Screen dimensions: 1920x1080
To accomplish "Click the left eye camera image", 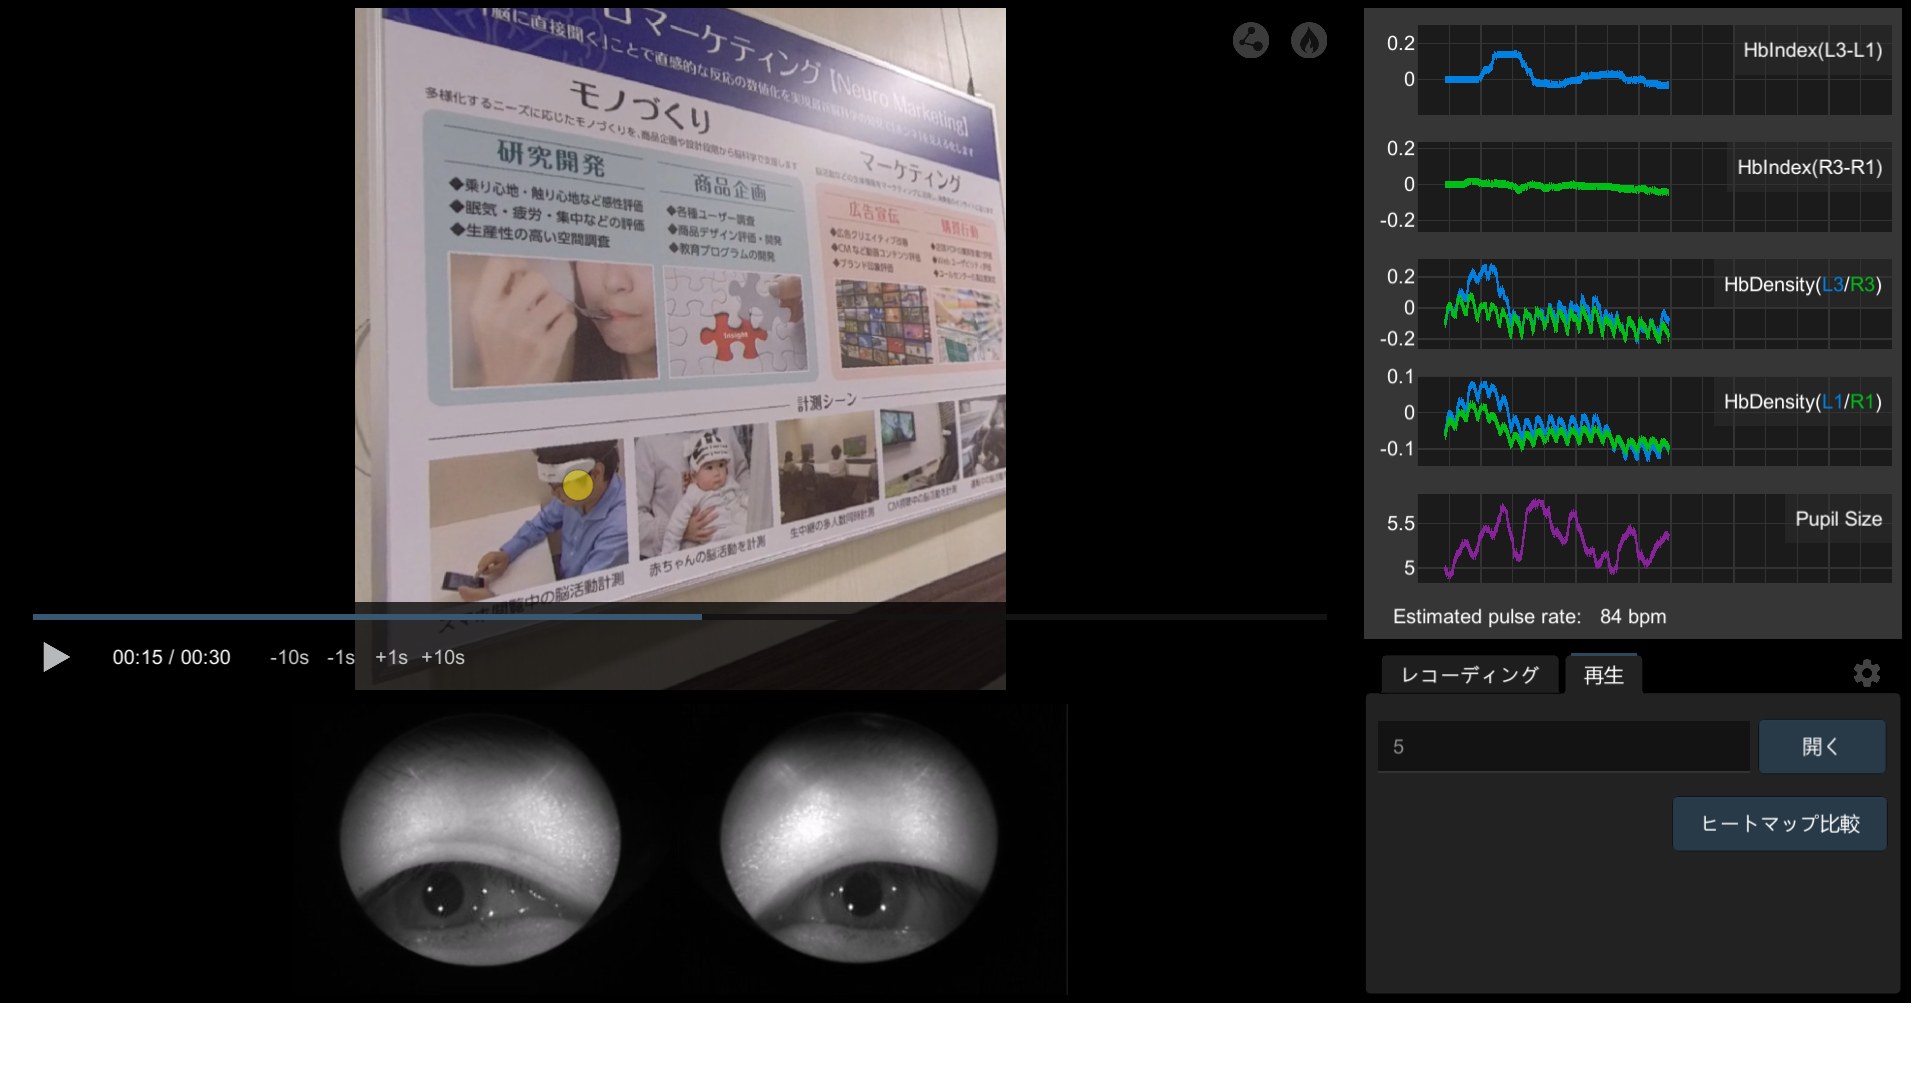I will tap(480, 840).
